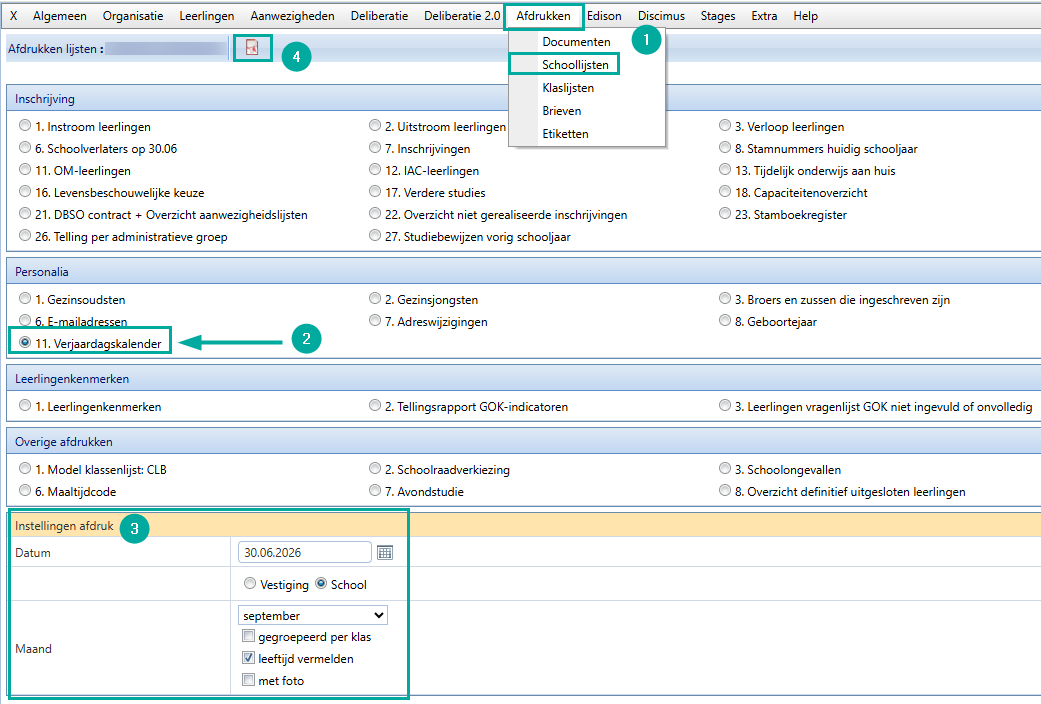Choose Overzicht definitief uitgesloten leerlingen option
Screen dimensions: 1041x704
tap(725, 490)
